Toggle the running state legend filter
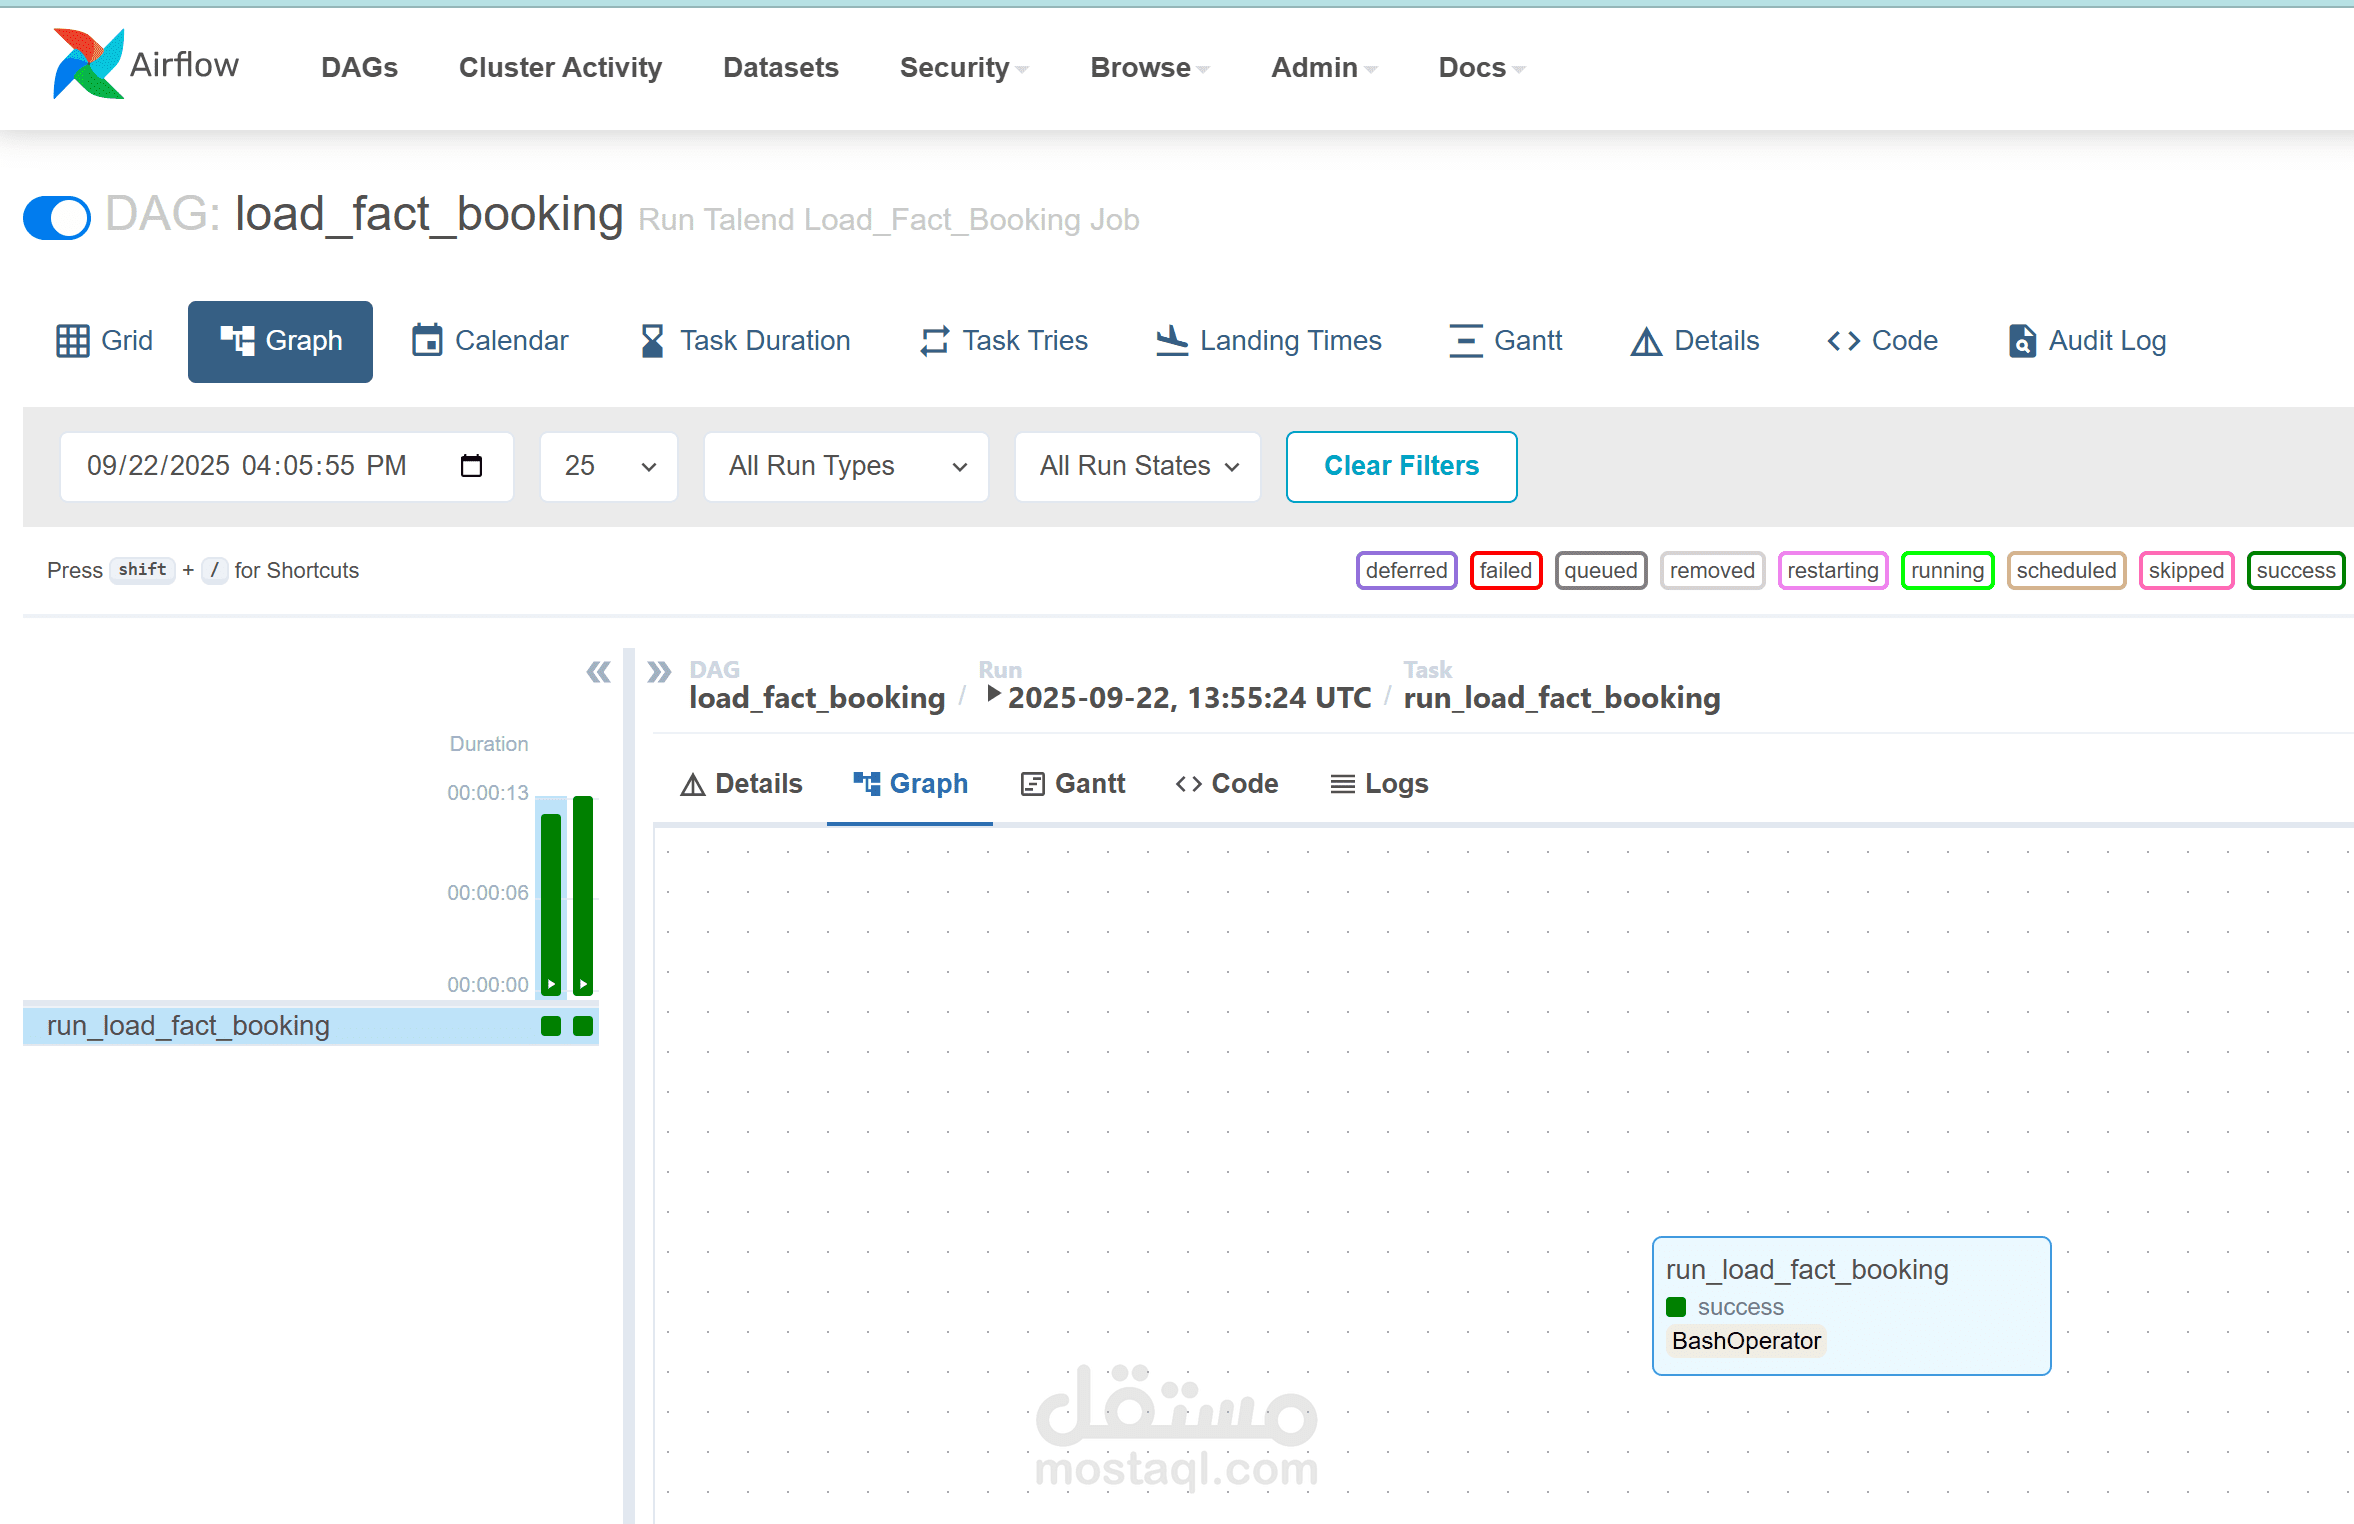The width and height of the screenshot is (2354, 1524). pyautogui.click(x=1946, y=570)
